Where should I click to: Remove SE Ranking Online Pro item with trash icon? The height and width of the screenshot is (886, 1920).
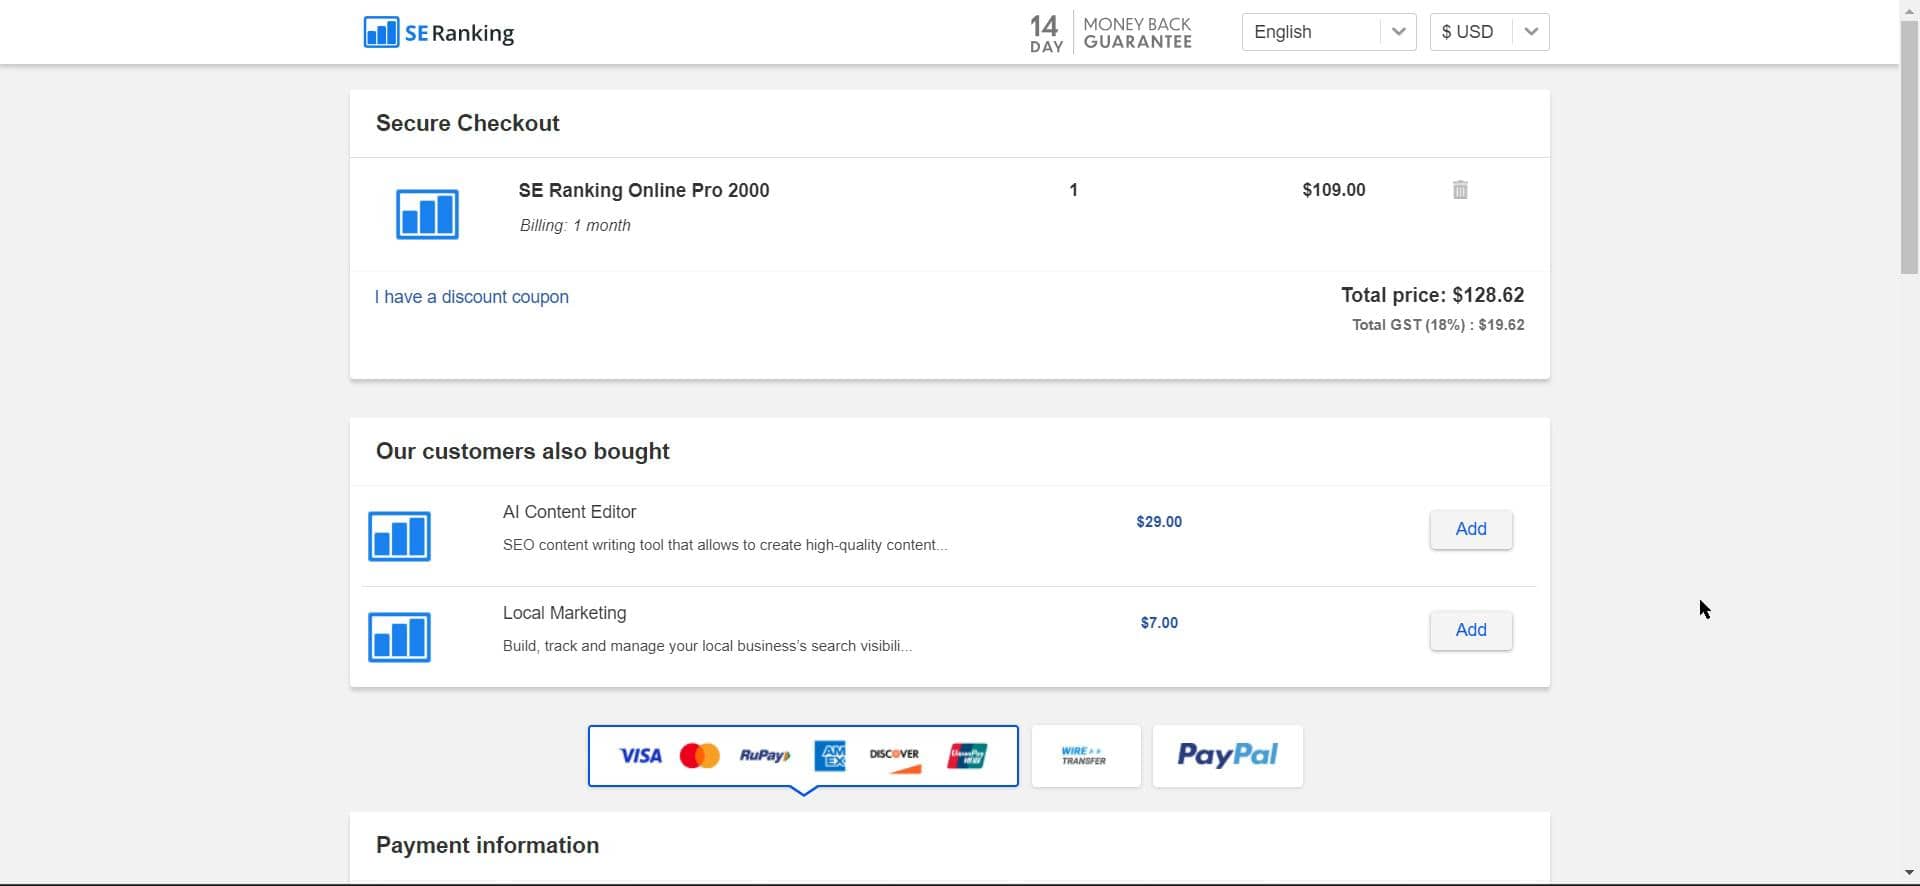point(1460,190)
